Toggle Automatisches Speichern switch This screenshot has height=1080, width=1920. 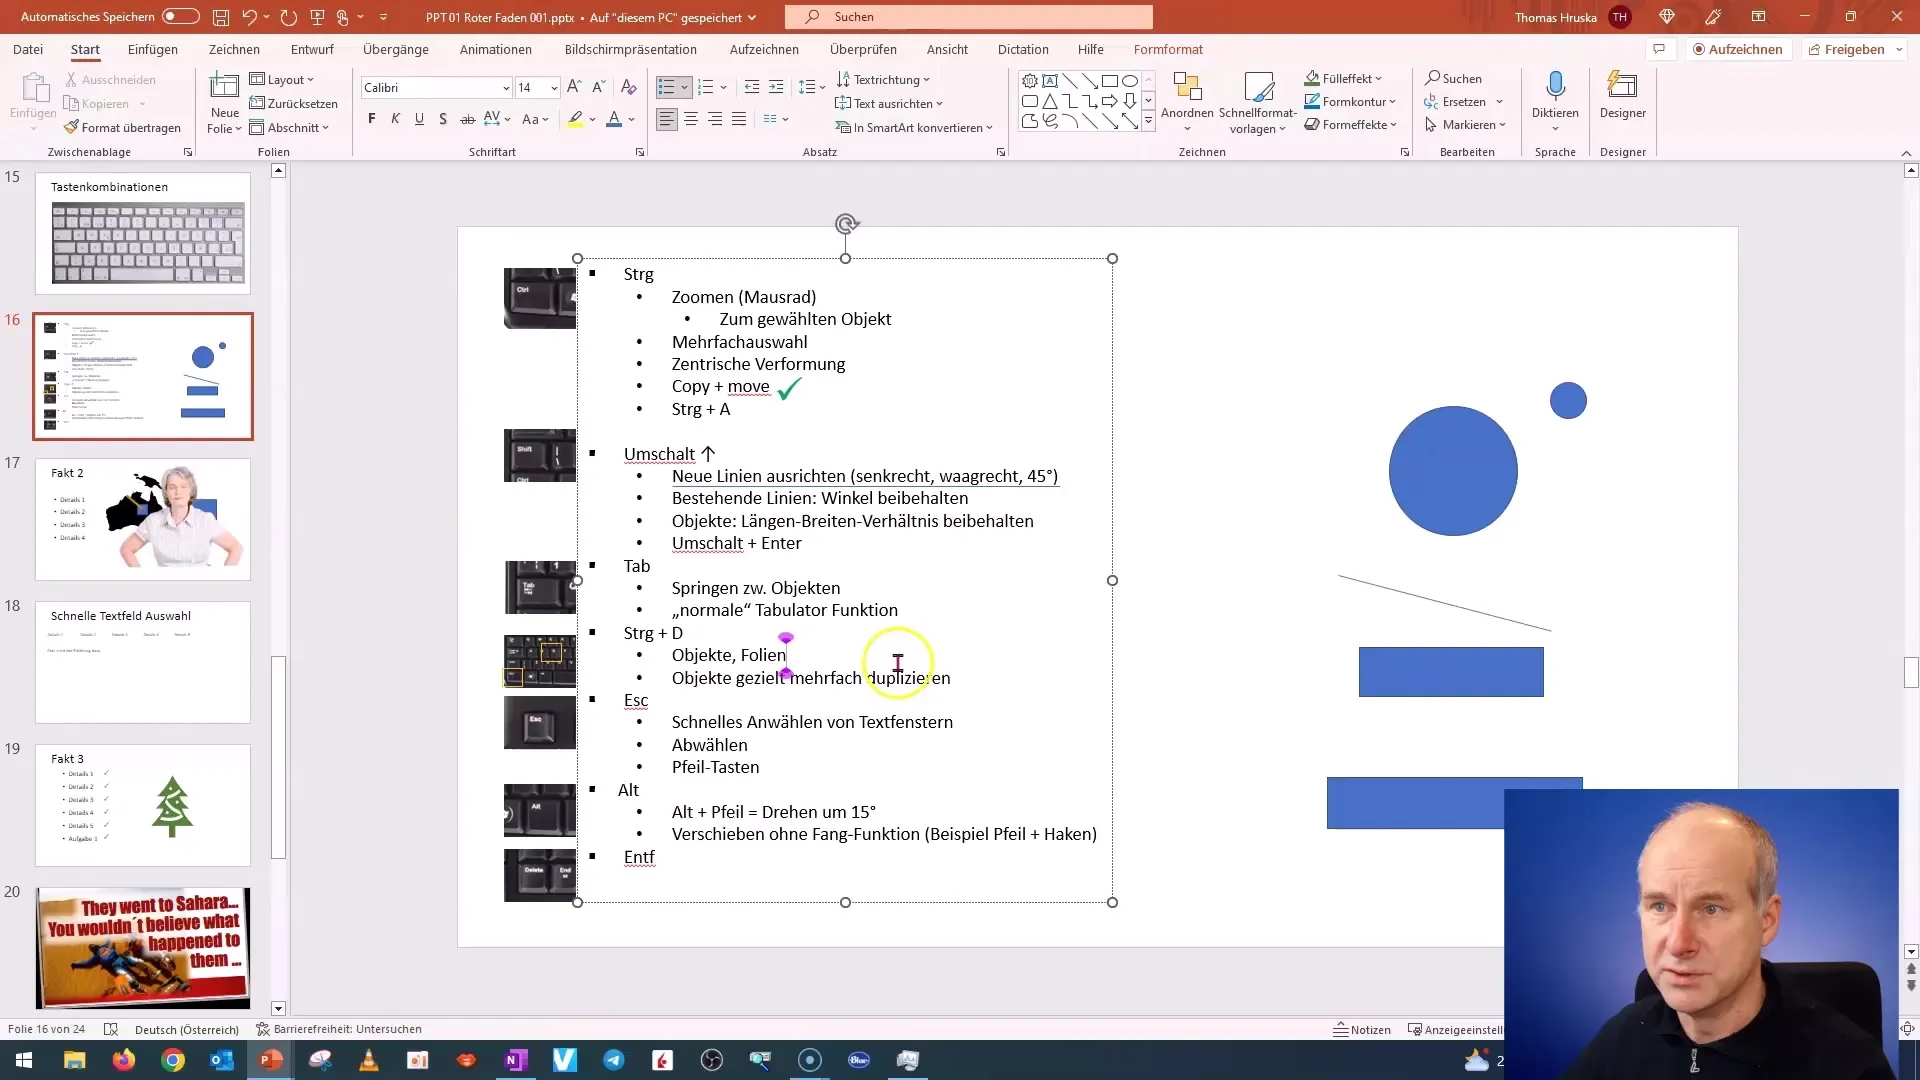click(x=179, y=16)
